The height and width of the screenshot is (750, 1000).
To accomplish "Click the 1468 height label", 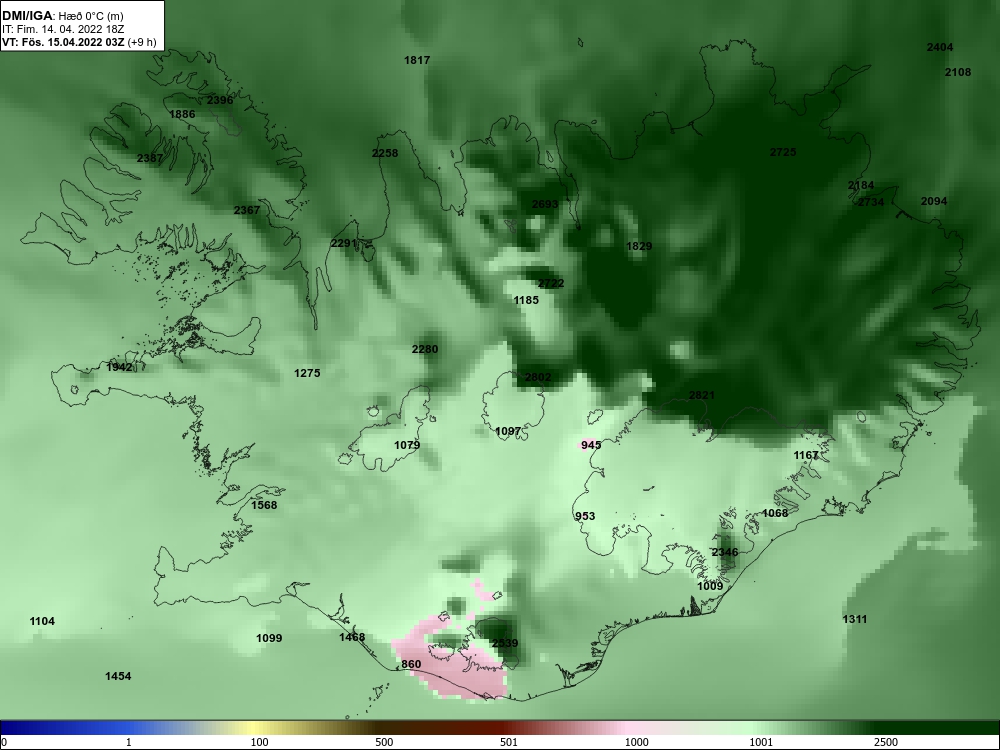I will coord(352,637).
